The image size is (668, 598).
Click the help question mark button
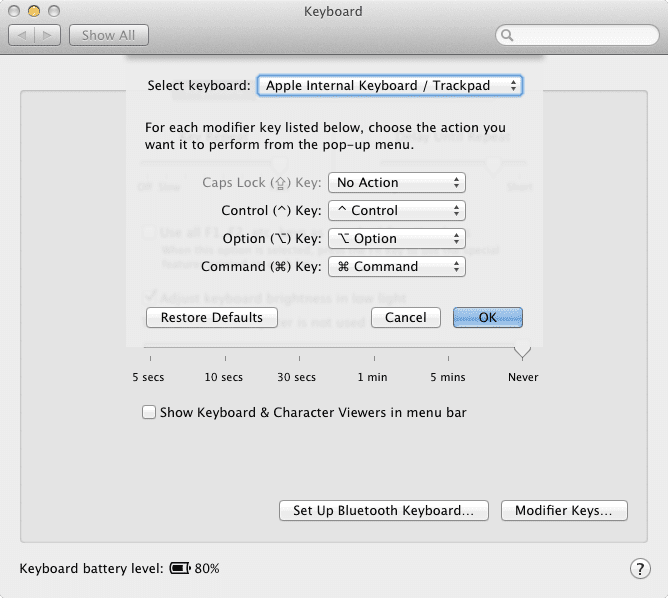tap(640, 569)
